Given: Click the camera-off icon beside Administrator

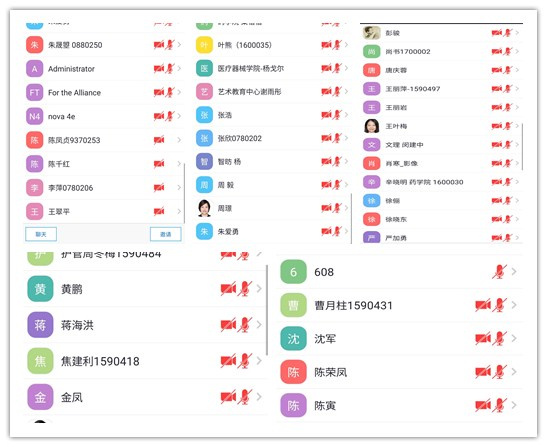Looking at the screenshot, I should point(159,69).
